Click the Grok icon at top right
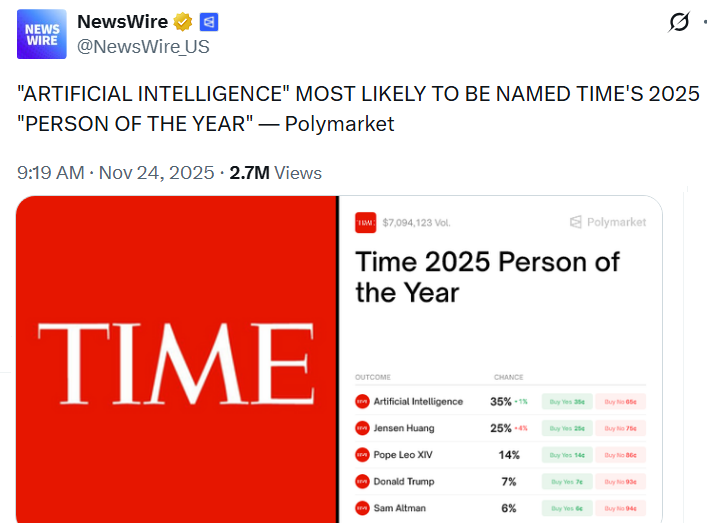Screen dimensions: 707x523 (679, 22)
